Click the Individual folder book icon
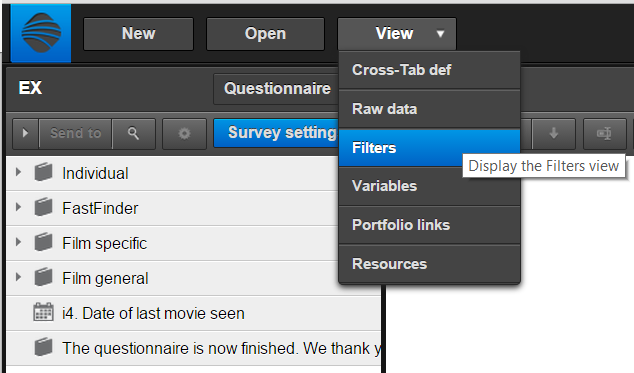Viewport: 634px width, 373px height. coord(43,172)
